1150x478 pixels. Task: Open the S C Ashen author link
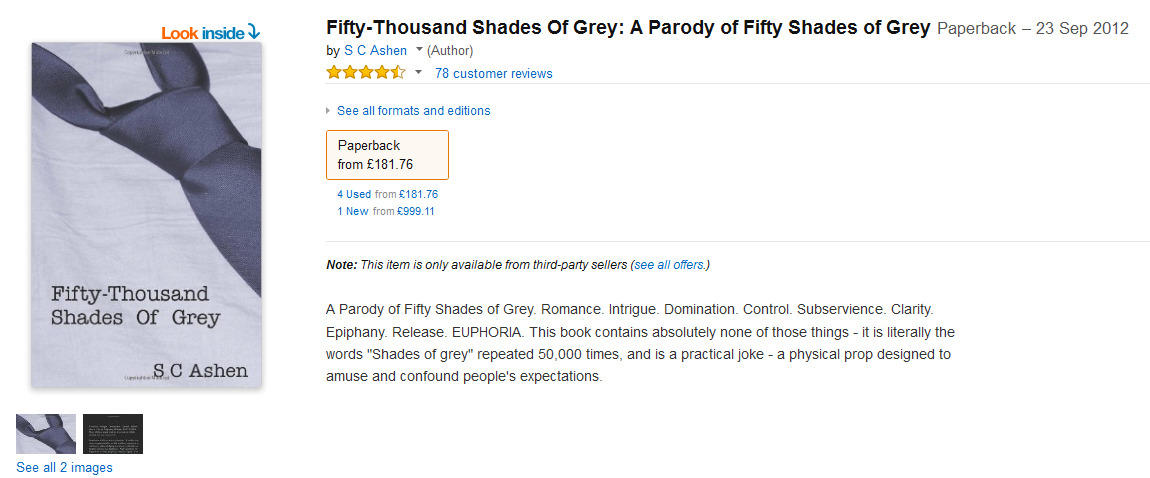(x=375, y=50)
